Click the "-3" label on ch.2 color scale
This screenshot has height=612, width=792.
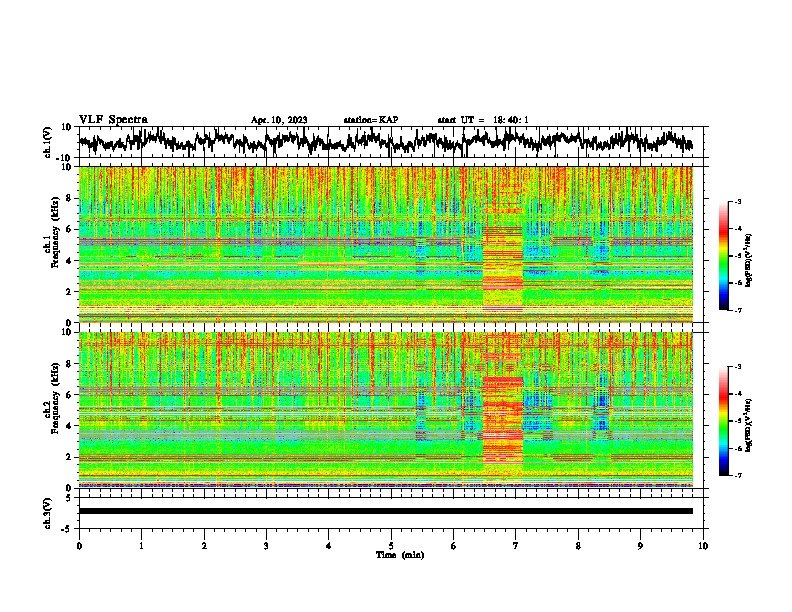click(x=736, y=367)
